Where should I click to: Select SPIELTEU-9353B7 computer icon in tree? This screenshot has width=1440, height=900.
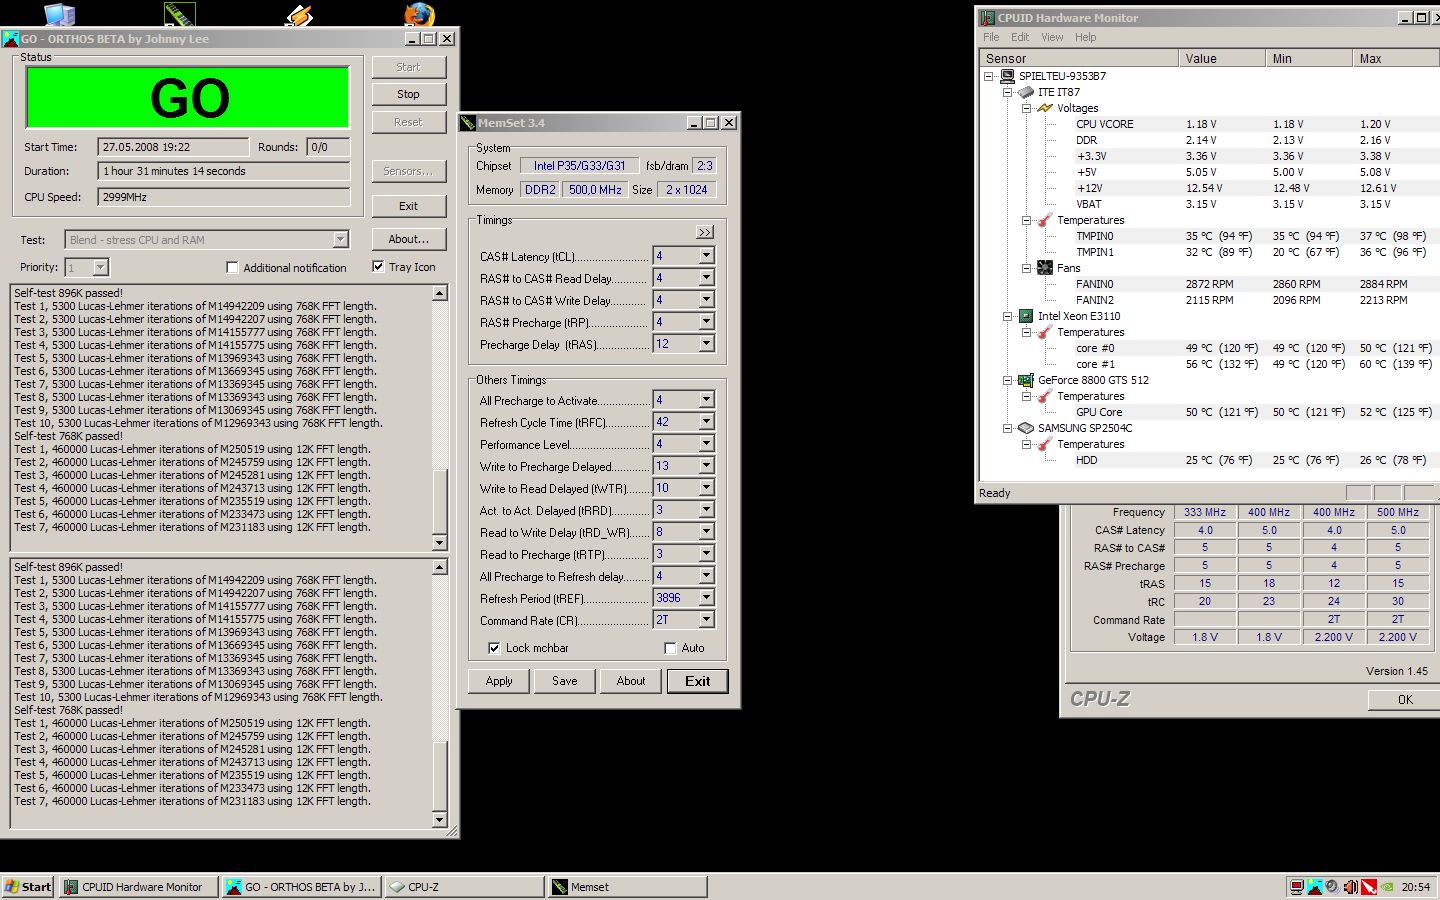1007,76
